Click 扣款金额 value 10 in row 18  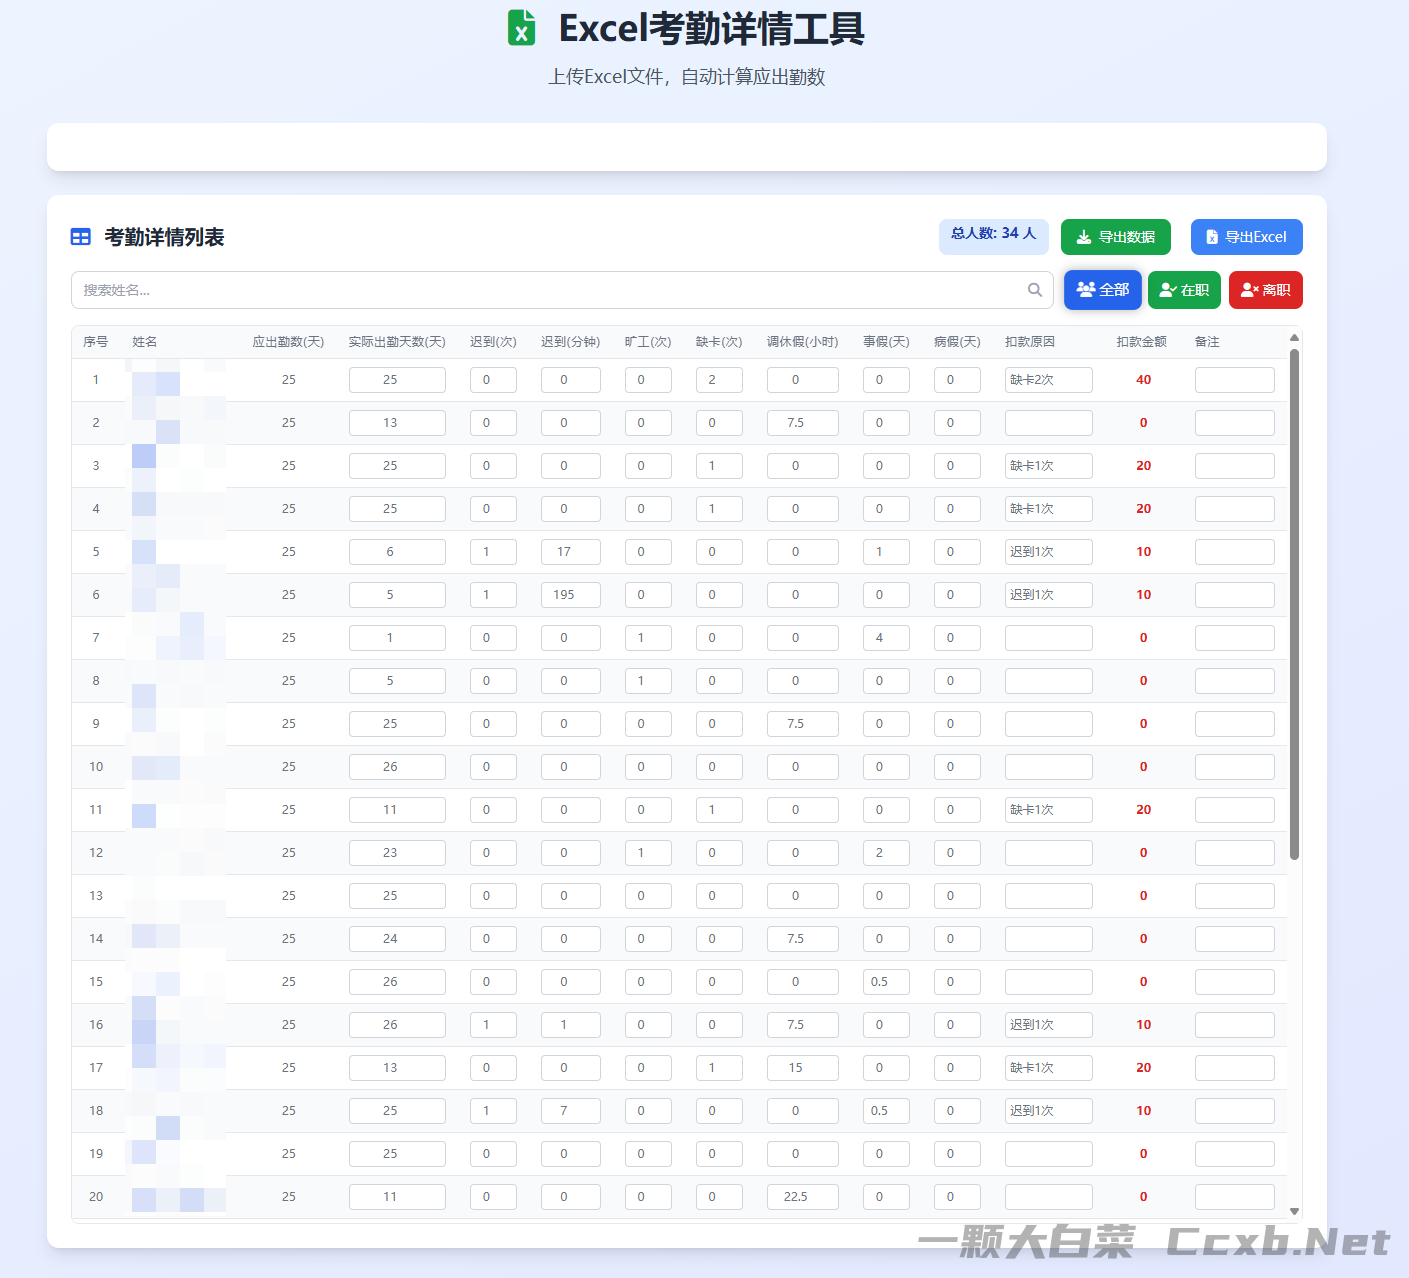tap(1143, 1111)
